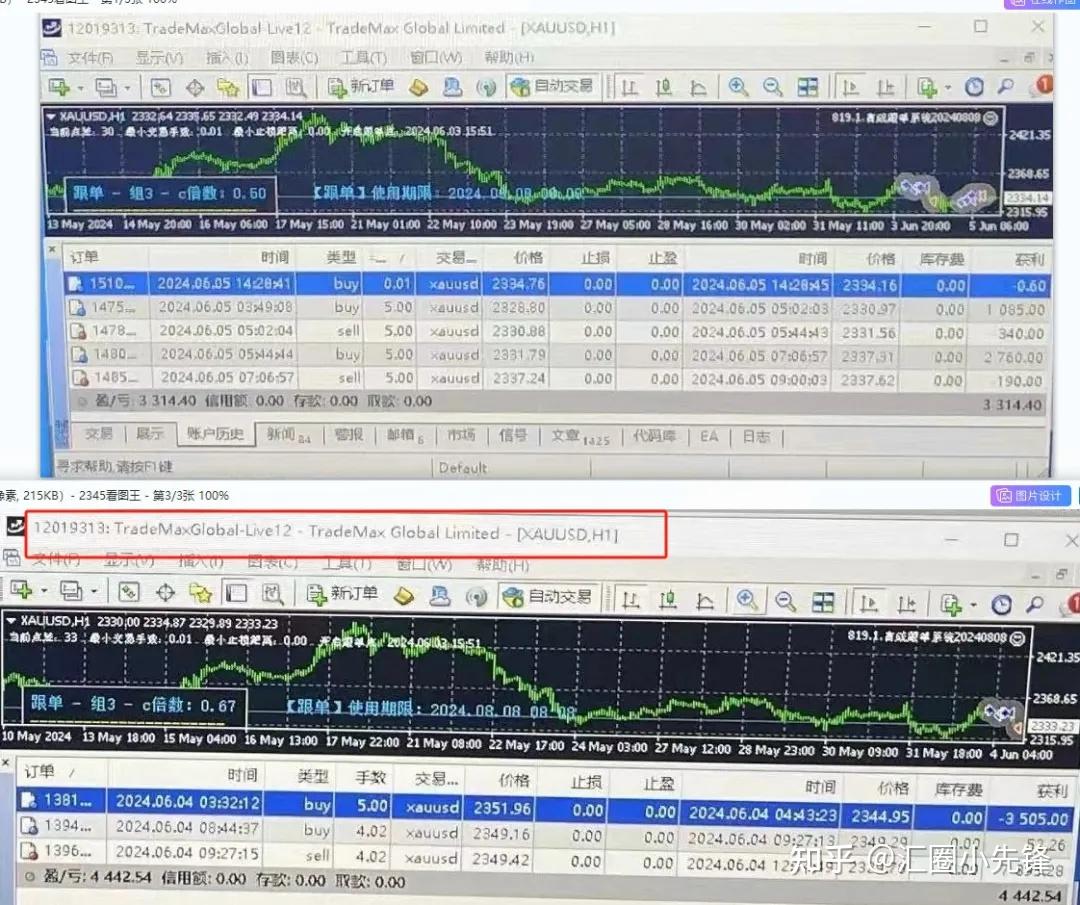Click zoom out magnifier in bottom window
1080x905 pixels.
[785, 602]
